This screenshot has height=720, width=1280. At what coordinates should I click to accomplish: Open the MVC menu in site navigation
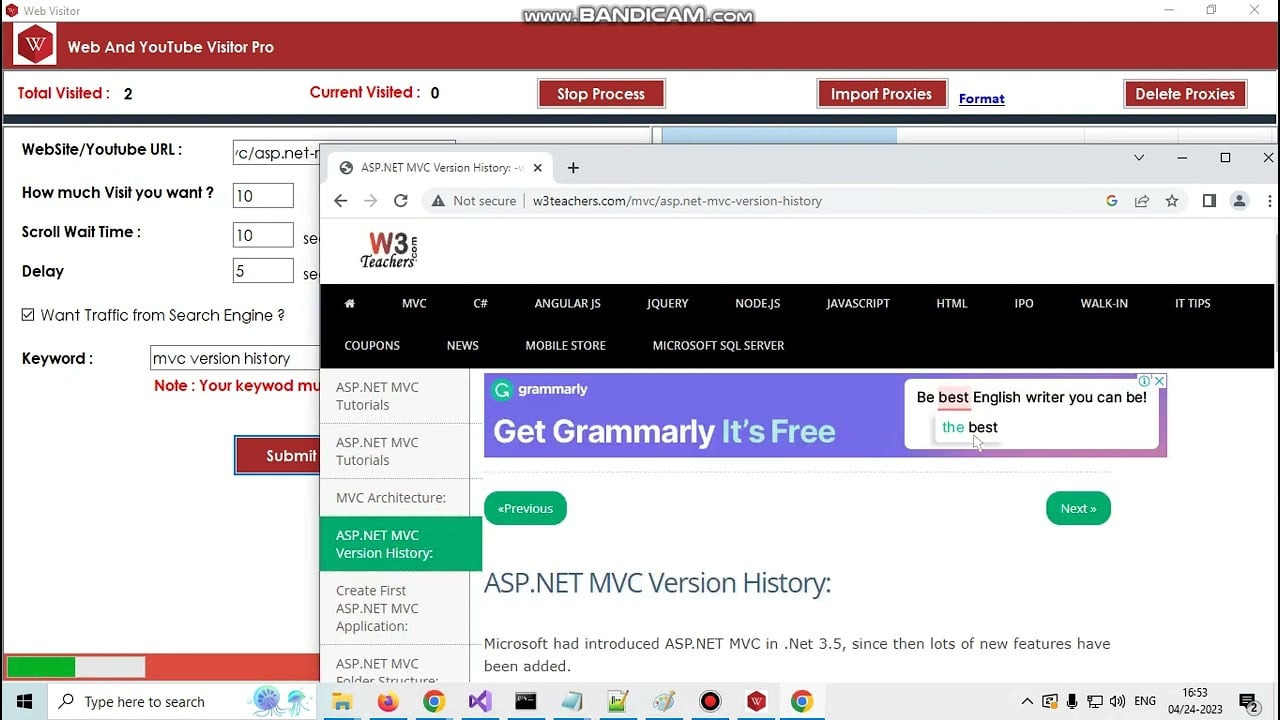(414, 304)
